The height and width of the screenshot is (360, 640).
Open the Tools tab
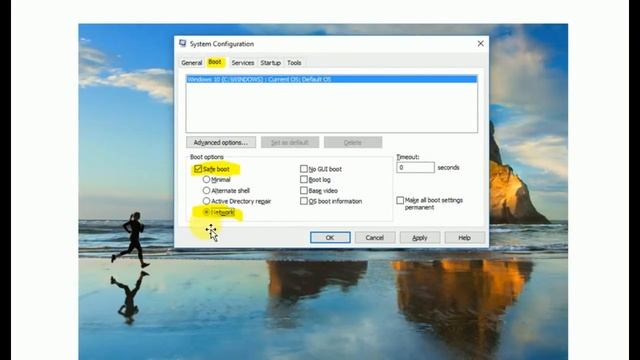click(x=294, y=63)
